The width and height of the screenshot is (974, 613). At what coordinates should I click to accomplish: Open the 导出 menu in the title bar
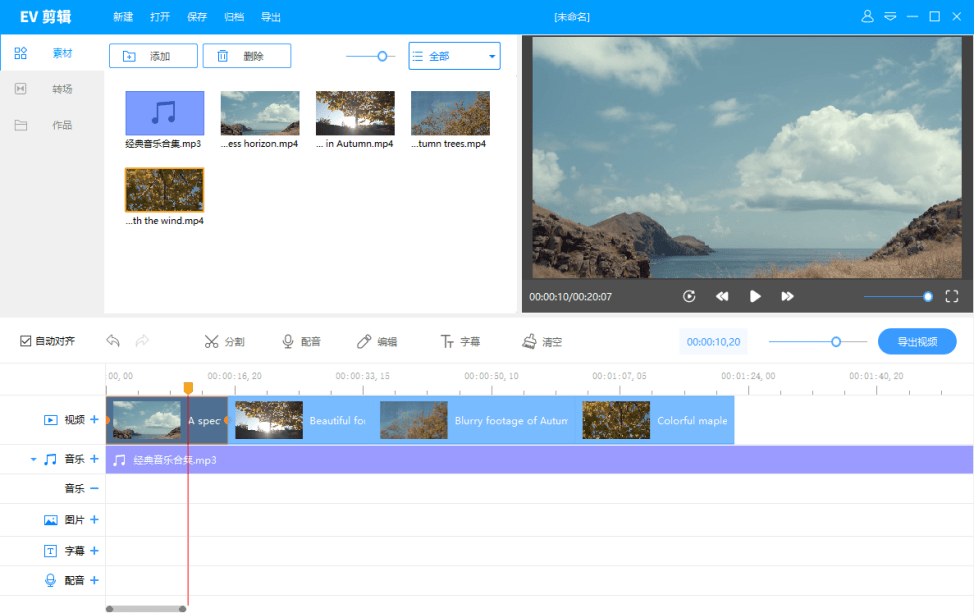point(269,16)
